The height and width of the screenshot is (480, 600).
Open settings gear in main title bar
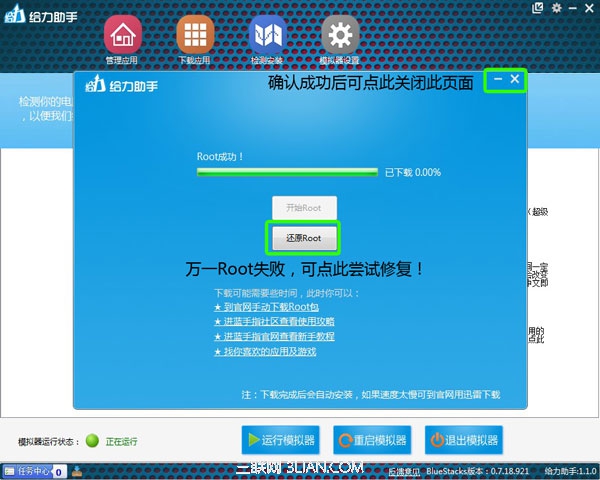tap(557, 8)
